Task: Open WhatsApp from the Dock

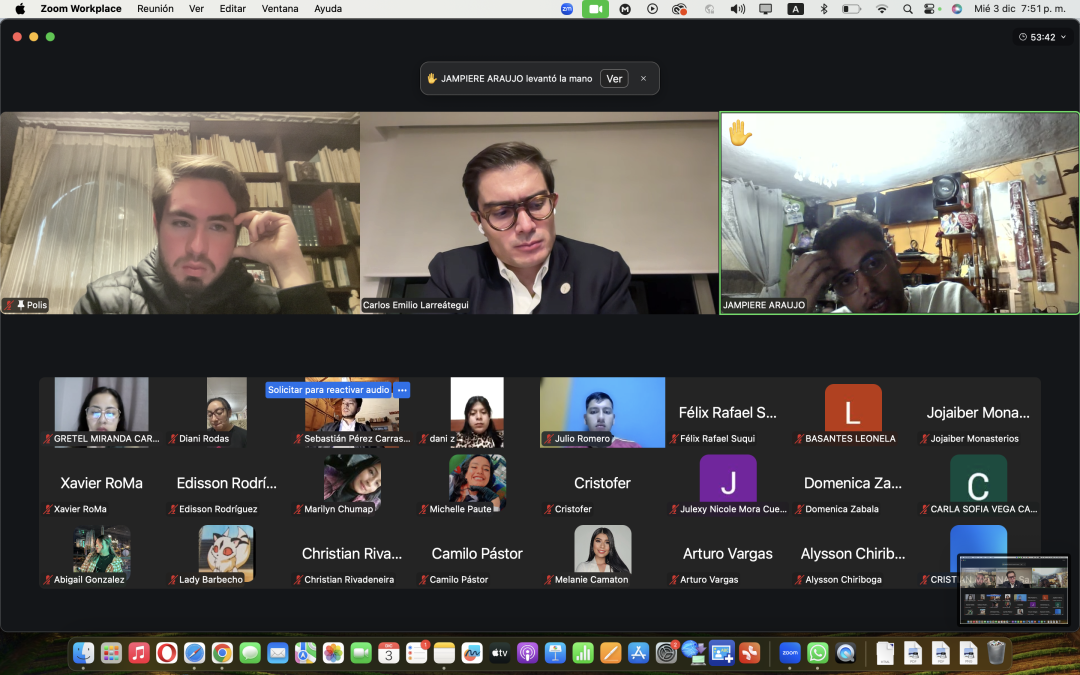Action: coord(818,653)
